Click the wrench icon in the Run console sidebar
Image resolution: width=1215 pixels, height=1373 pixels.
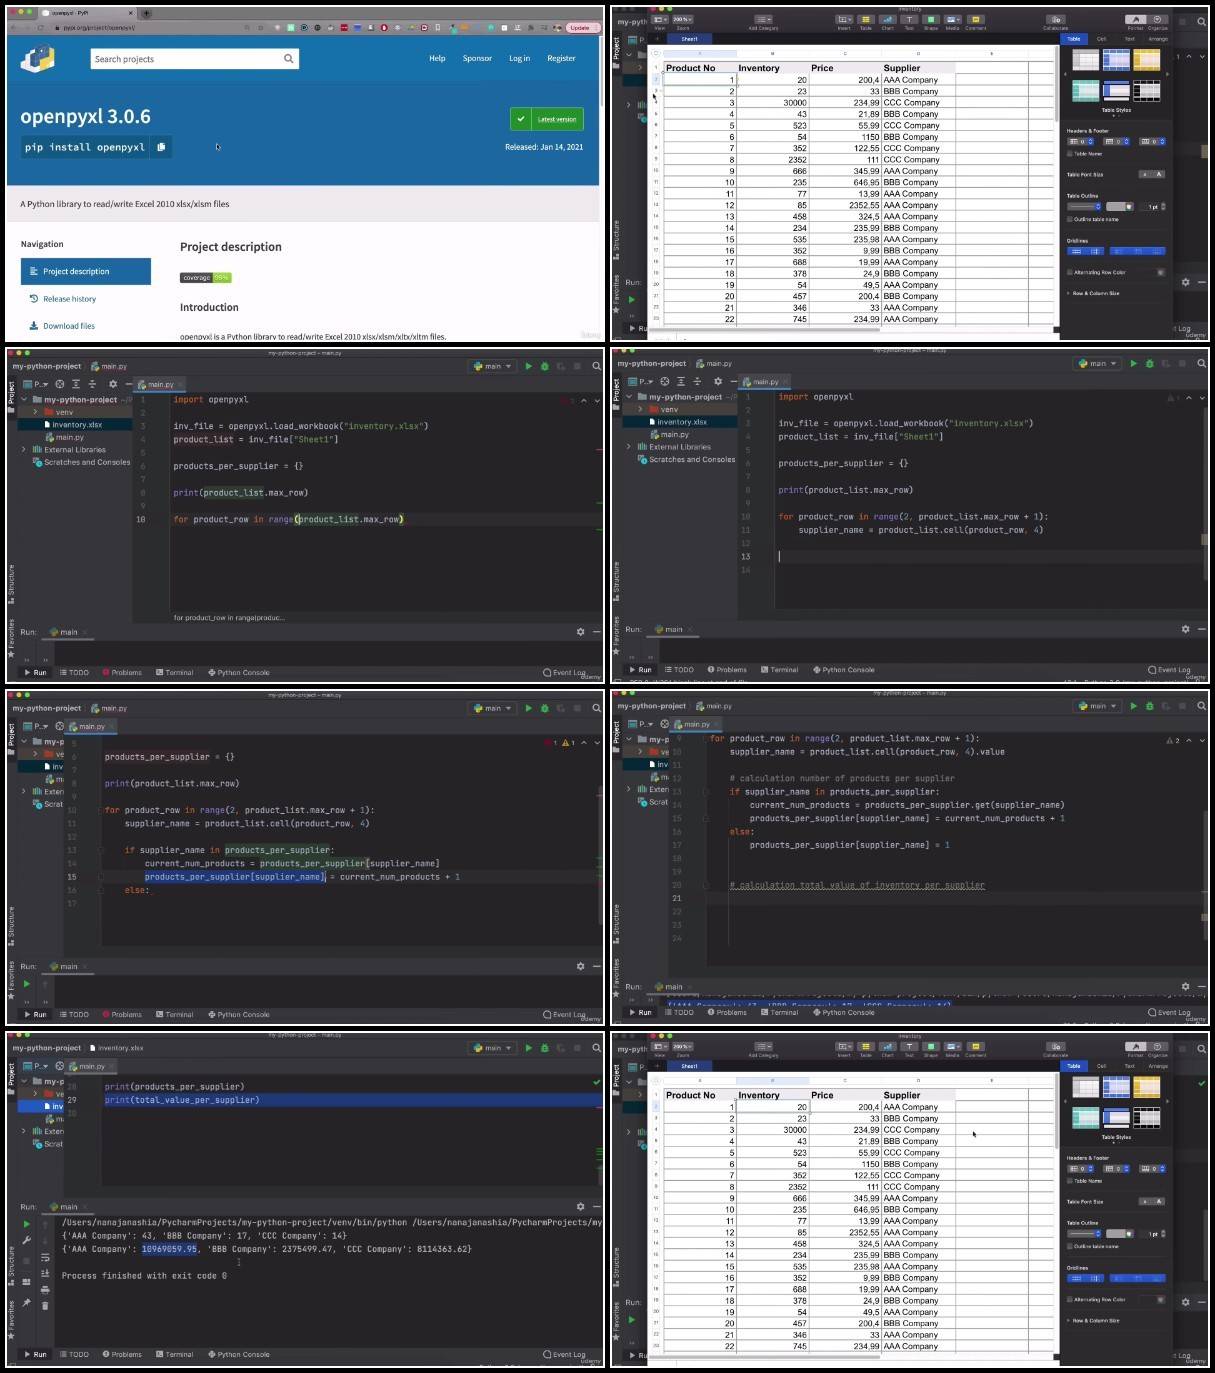[27, 1240]
